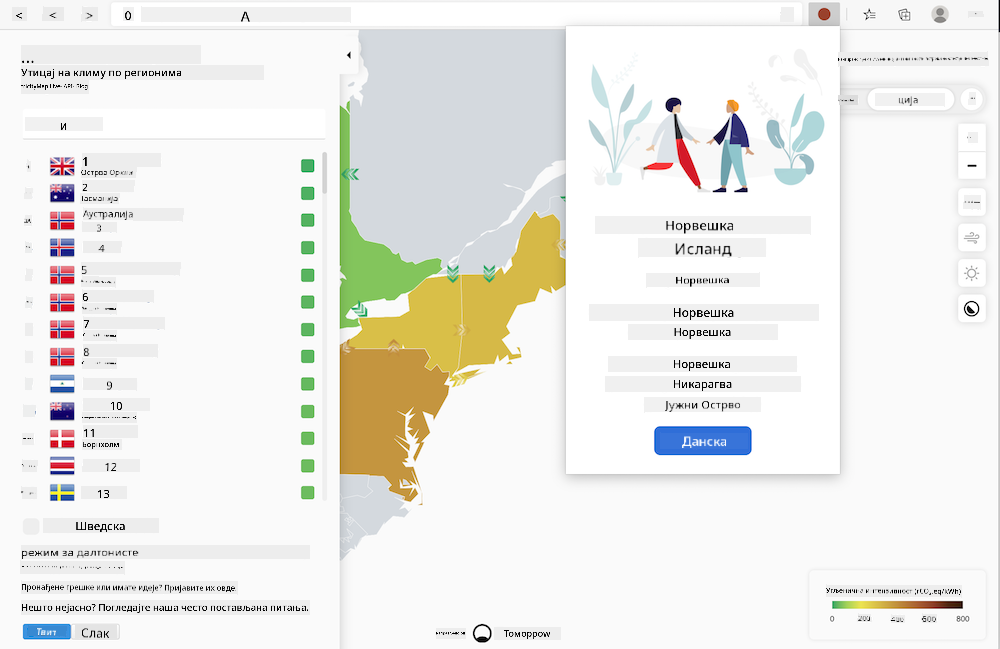Image resolution: width=1000 pixels, height=649 pixels.
Task: Open the frequently asked questions link
Action: pos(165,607)
